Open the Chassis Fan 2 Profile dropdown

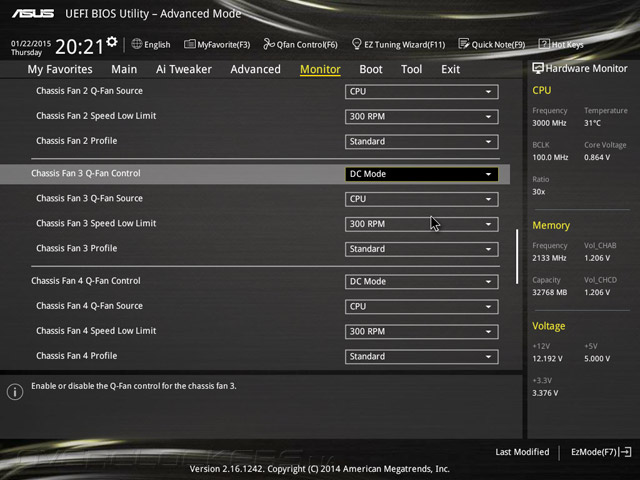pyautogui.click(x=421, y=142)
